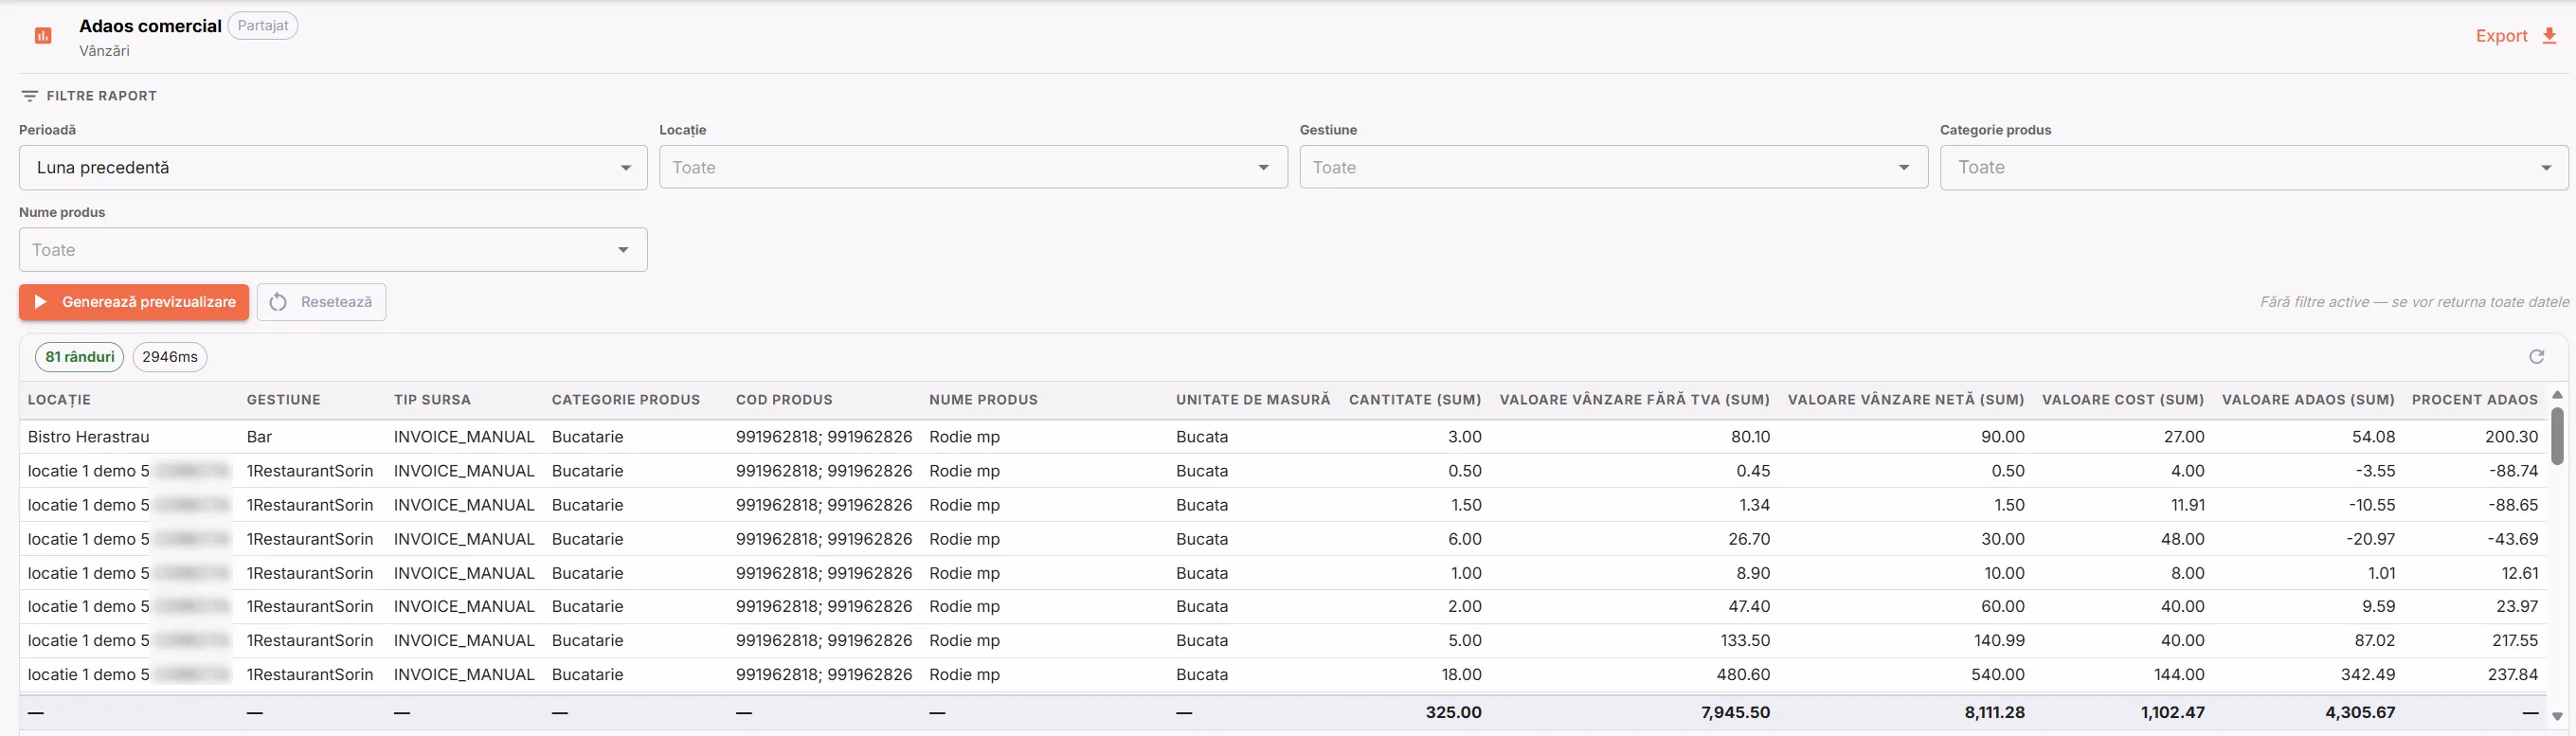Click scrollbar down arrow below the table

coord(2557,716)
